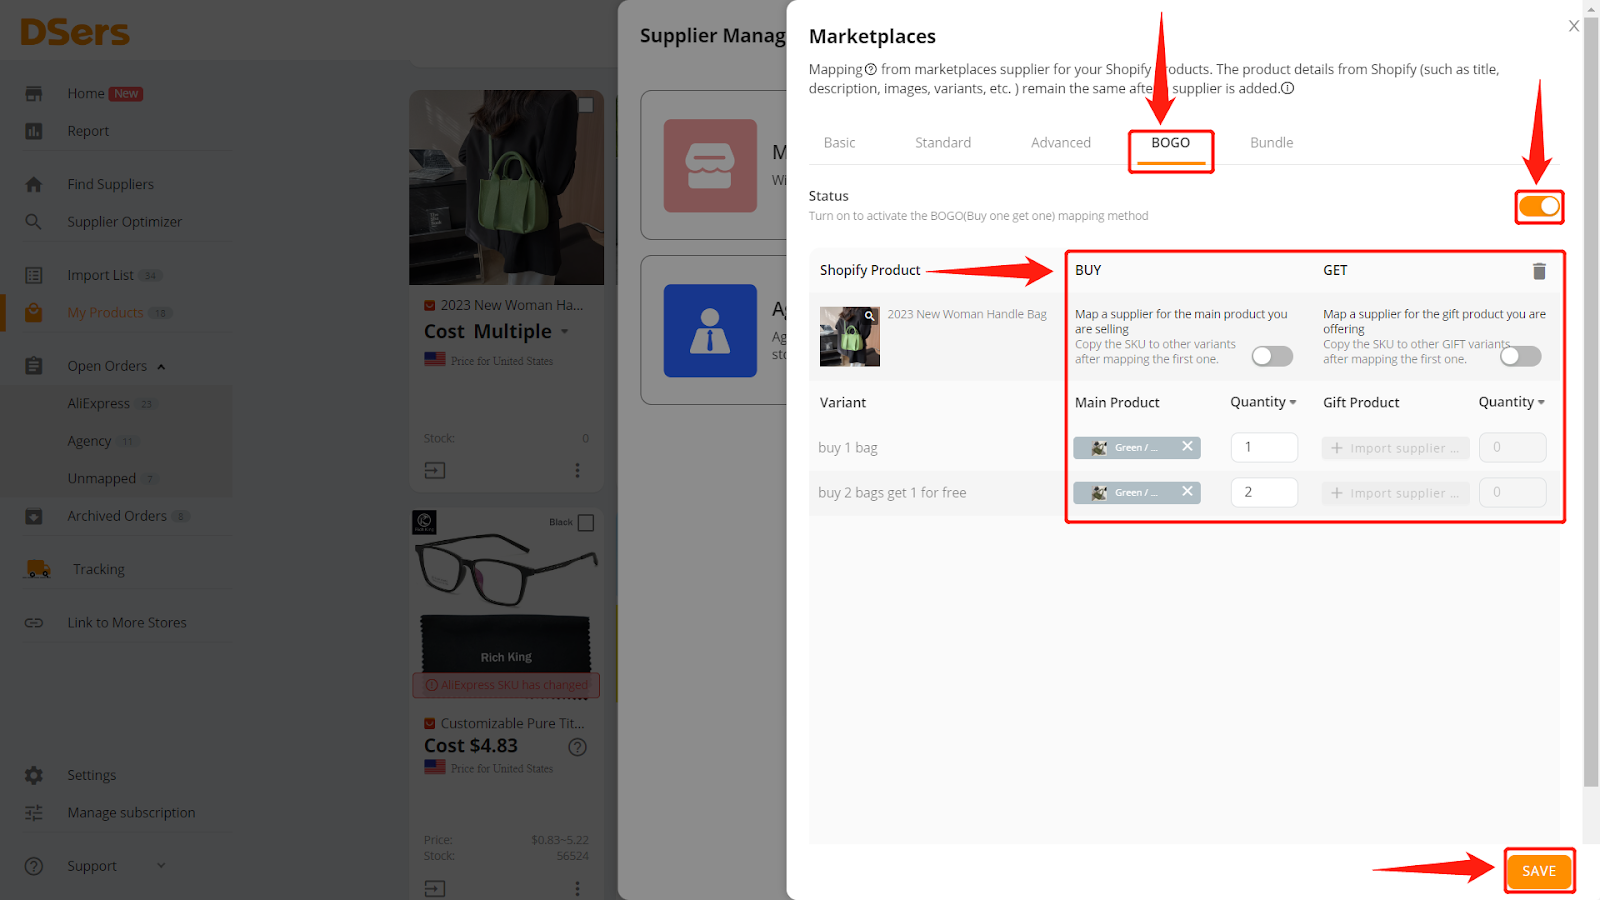Screen dimensions: 1600x900
Task: Collapse the Open Orders section arrow
Action: click(161, 367)
